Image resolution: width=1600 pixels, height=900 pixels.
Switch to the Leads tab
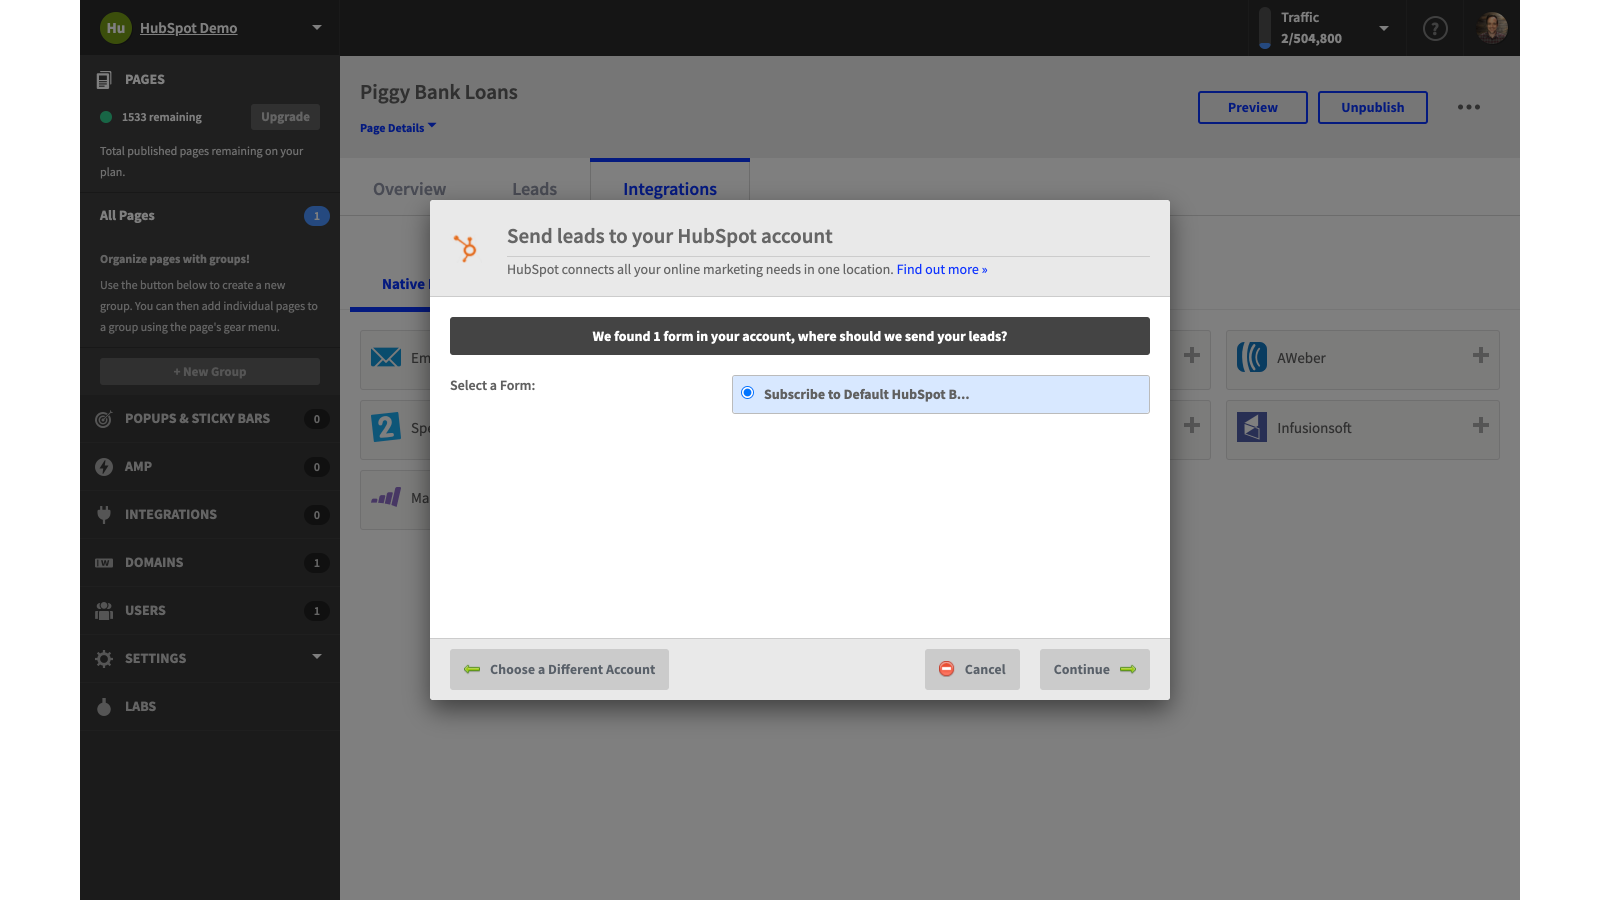(535, 189)
